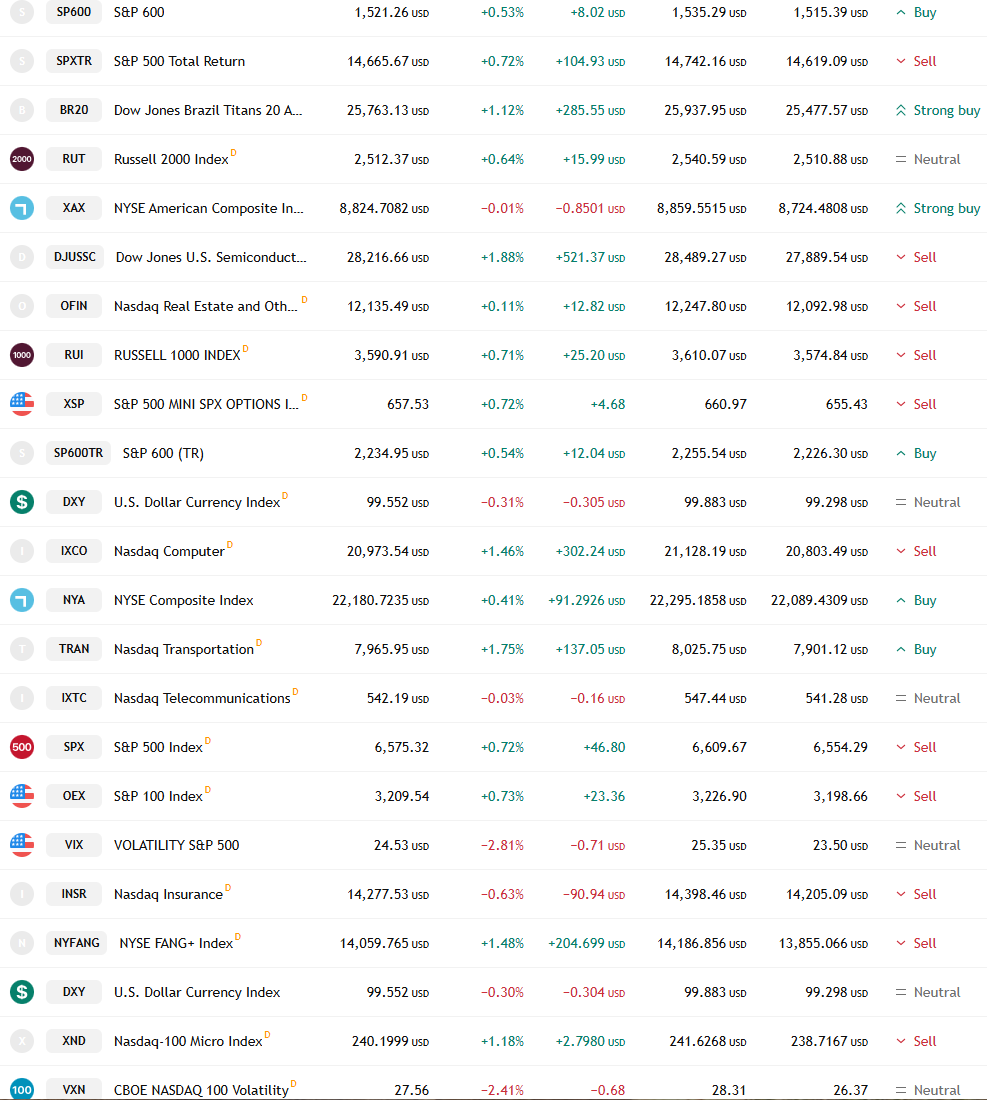987x1100 pixels.
Task: Select the RUT ticker badge
Action: click(x=74, y=159)
